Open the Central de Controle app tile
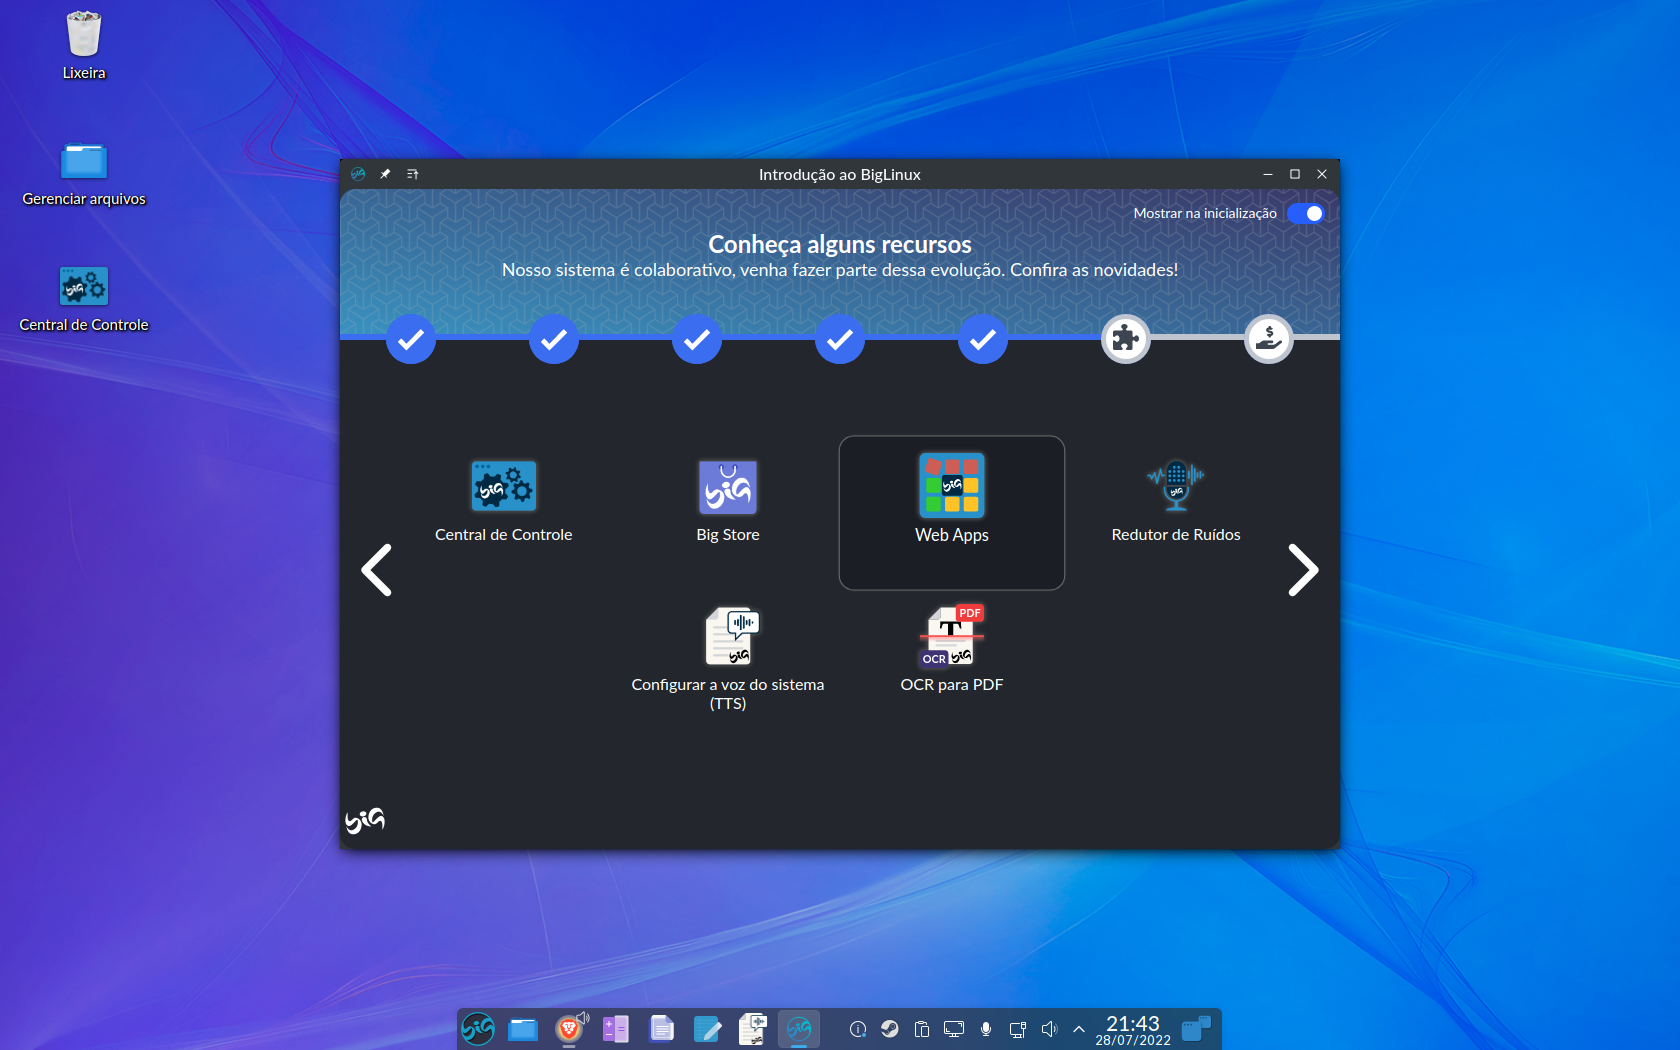1680x1050 pixels. coord(504,503)
